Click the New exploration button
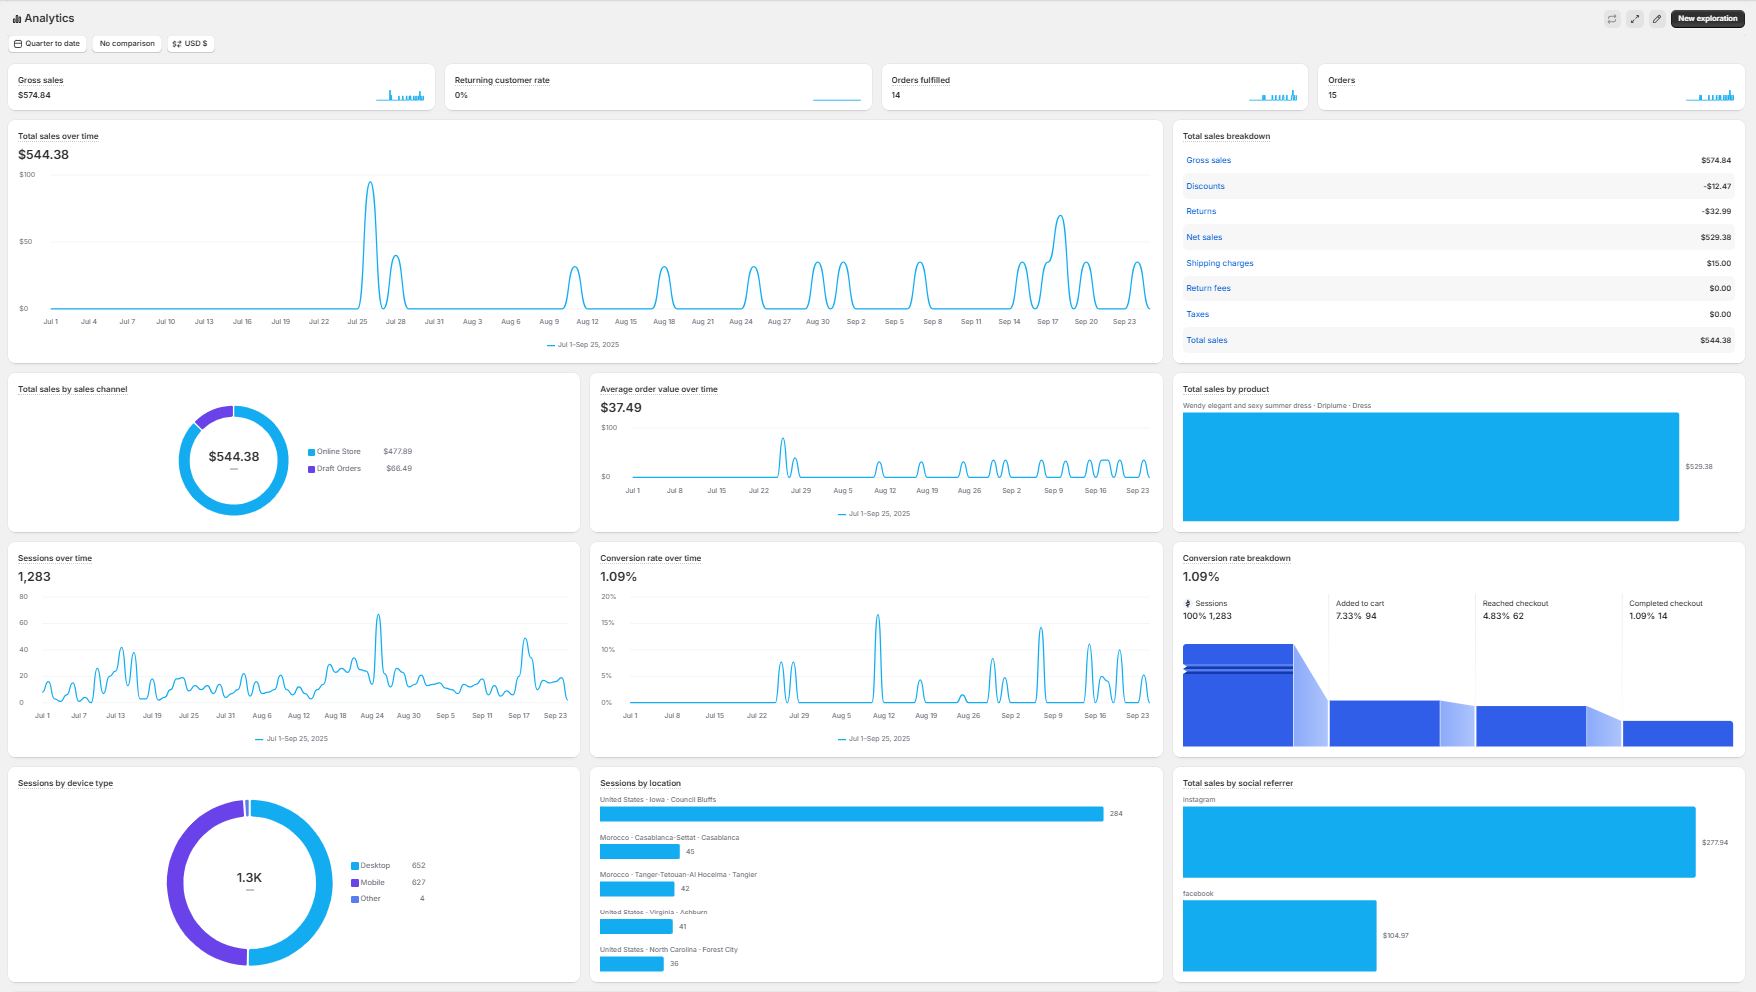 [x=1707, y=19]
